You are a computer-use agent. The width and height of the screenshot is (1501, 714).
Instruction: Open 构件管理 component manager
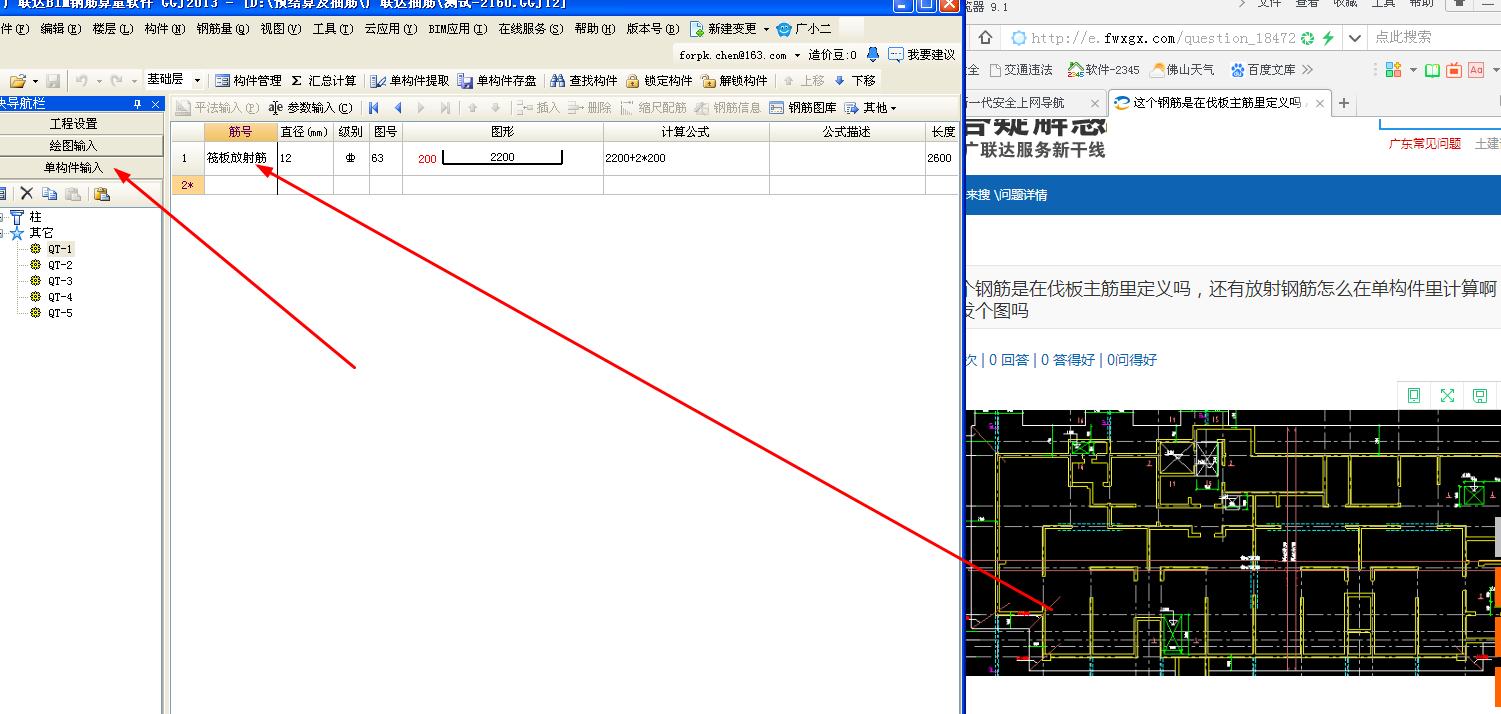pyautogui.click(x=248, y=80)
